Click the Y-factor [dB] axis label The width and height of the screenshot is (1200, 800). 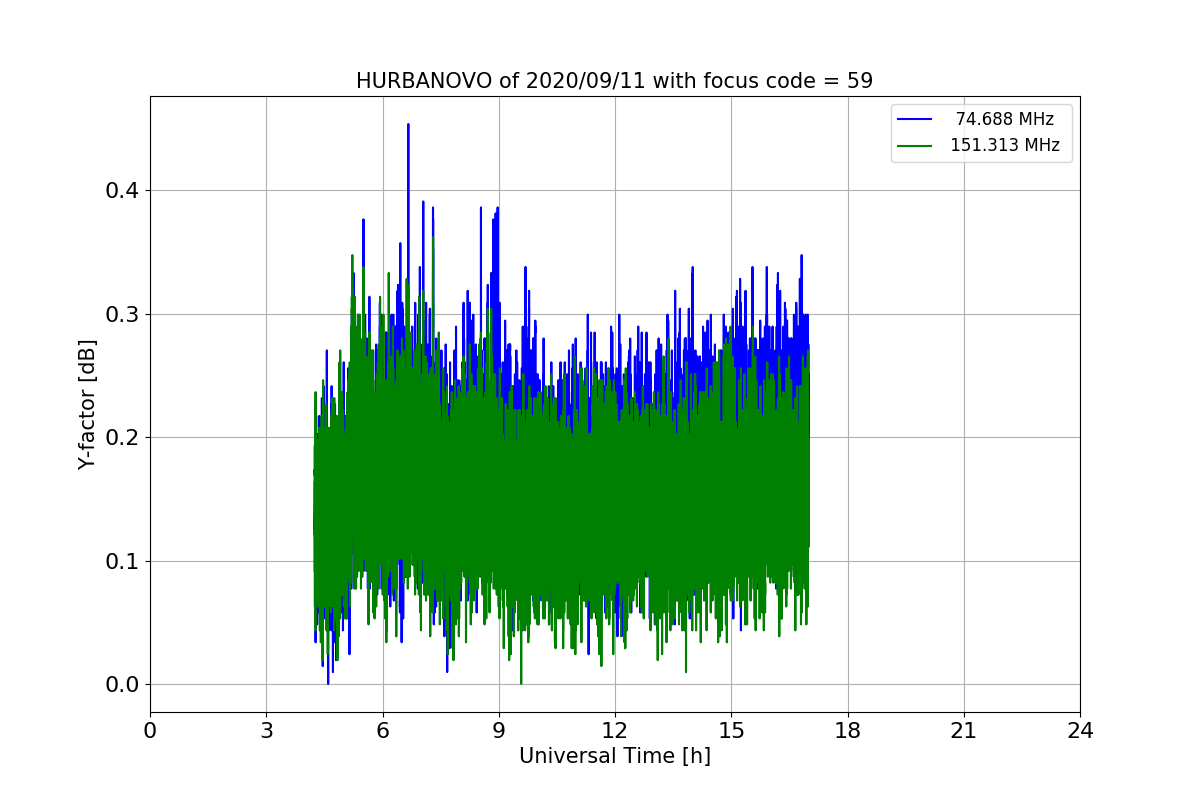point(88,404)
